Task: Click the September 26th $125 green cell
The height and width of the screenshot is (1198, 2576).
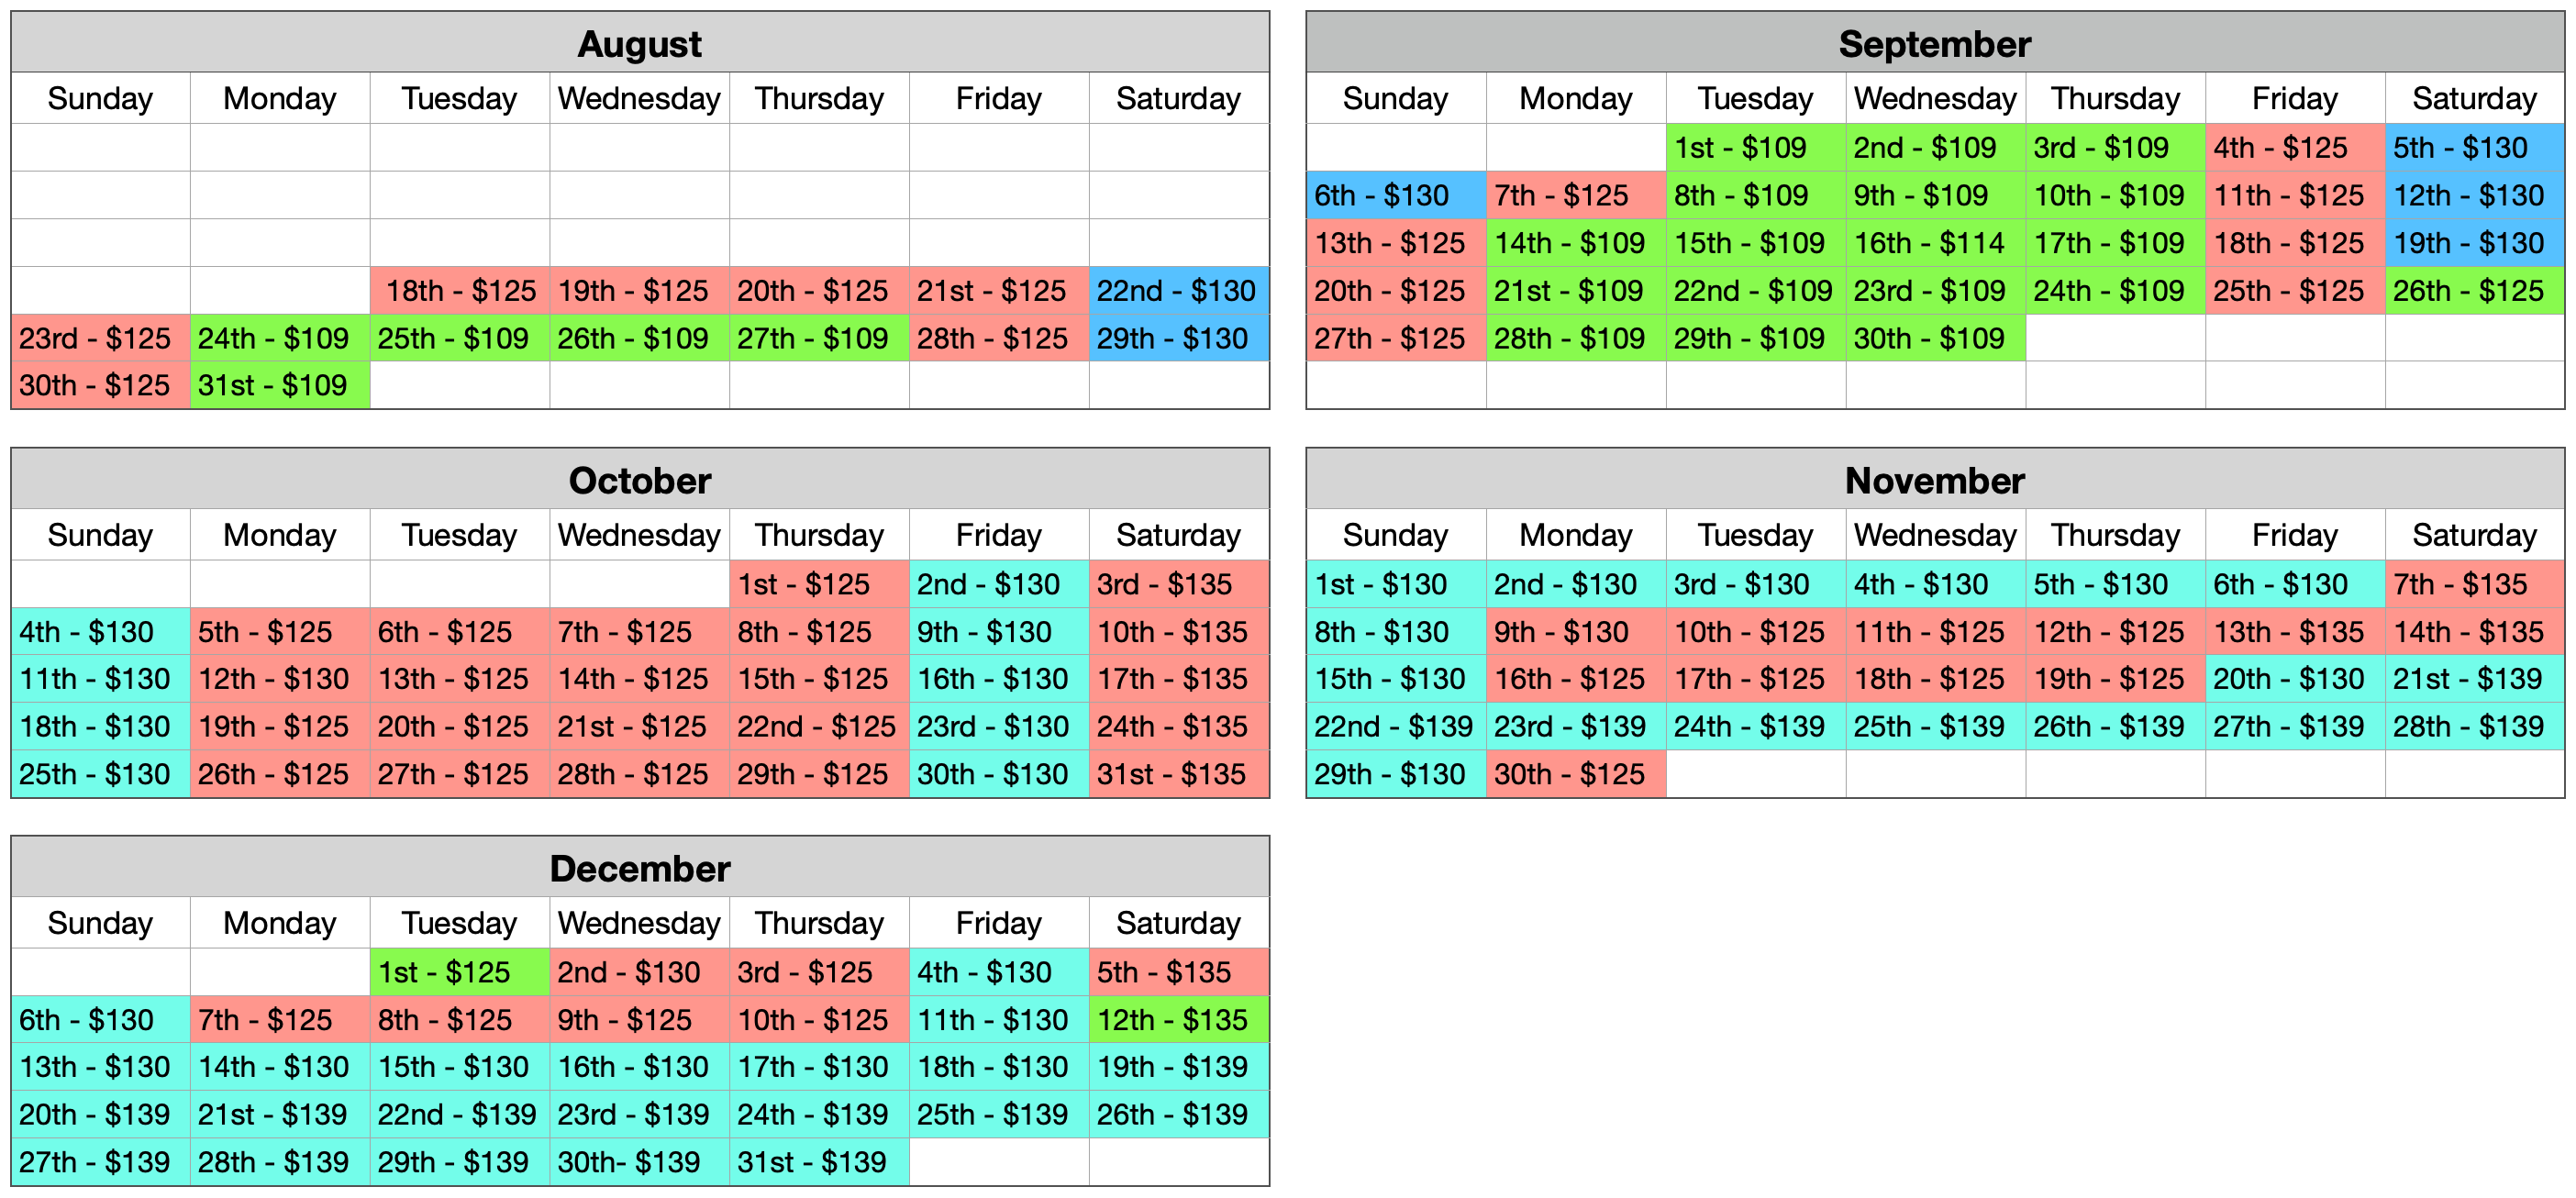Action: 2474,291
